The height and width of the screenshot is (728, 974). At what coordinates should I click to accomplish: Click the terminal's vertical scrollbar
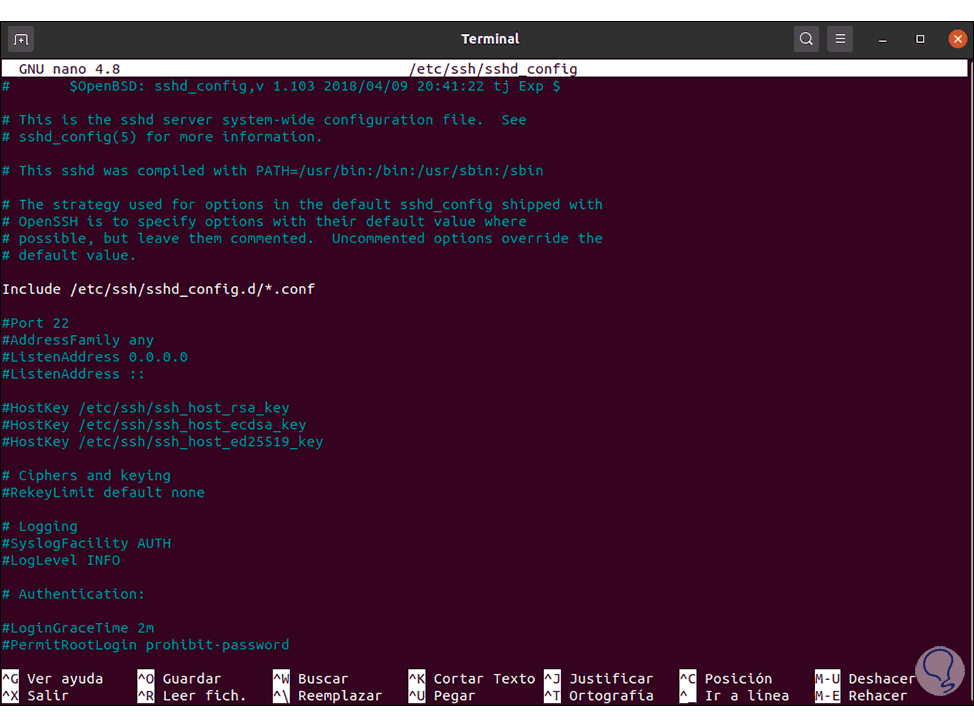970,373
